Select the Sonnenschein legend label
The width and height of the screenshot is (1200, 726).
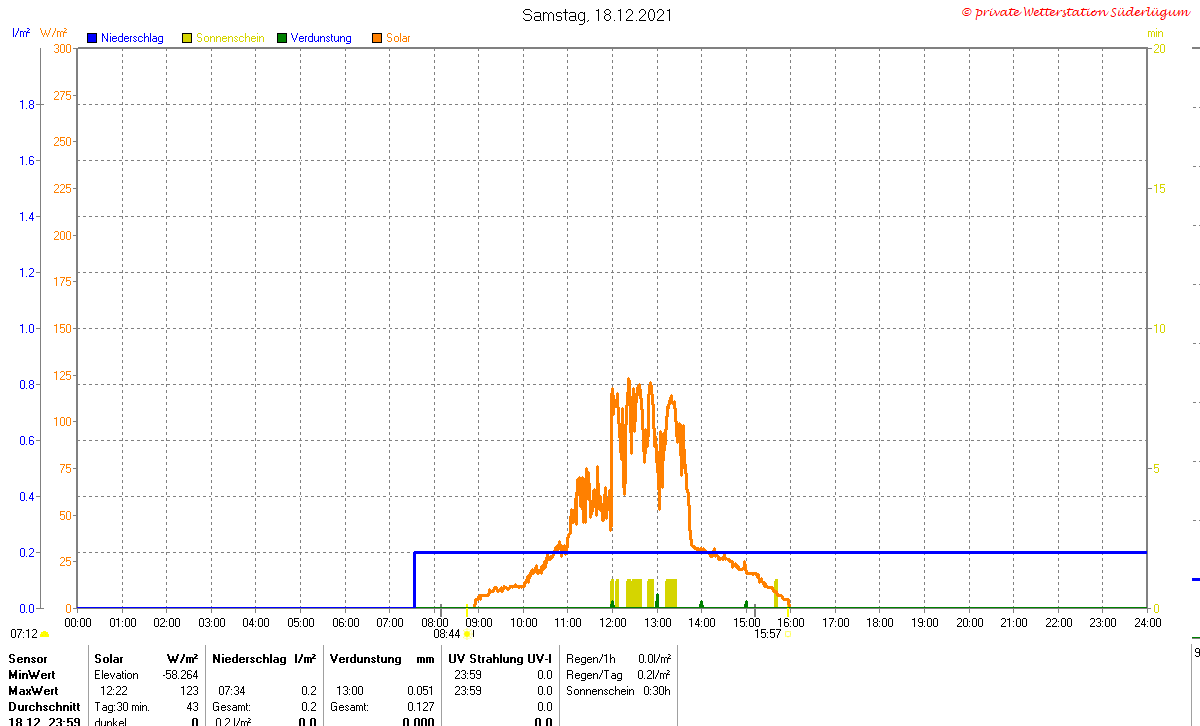(230, 38)
